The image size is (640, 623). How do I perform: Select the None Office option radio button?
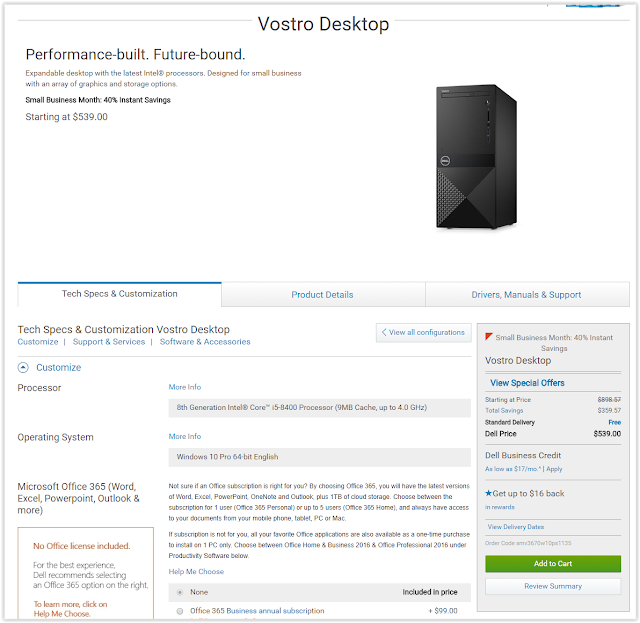point(180,592)
